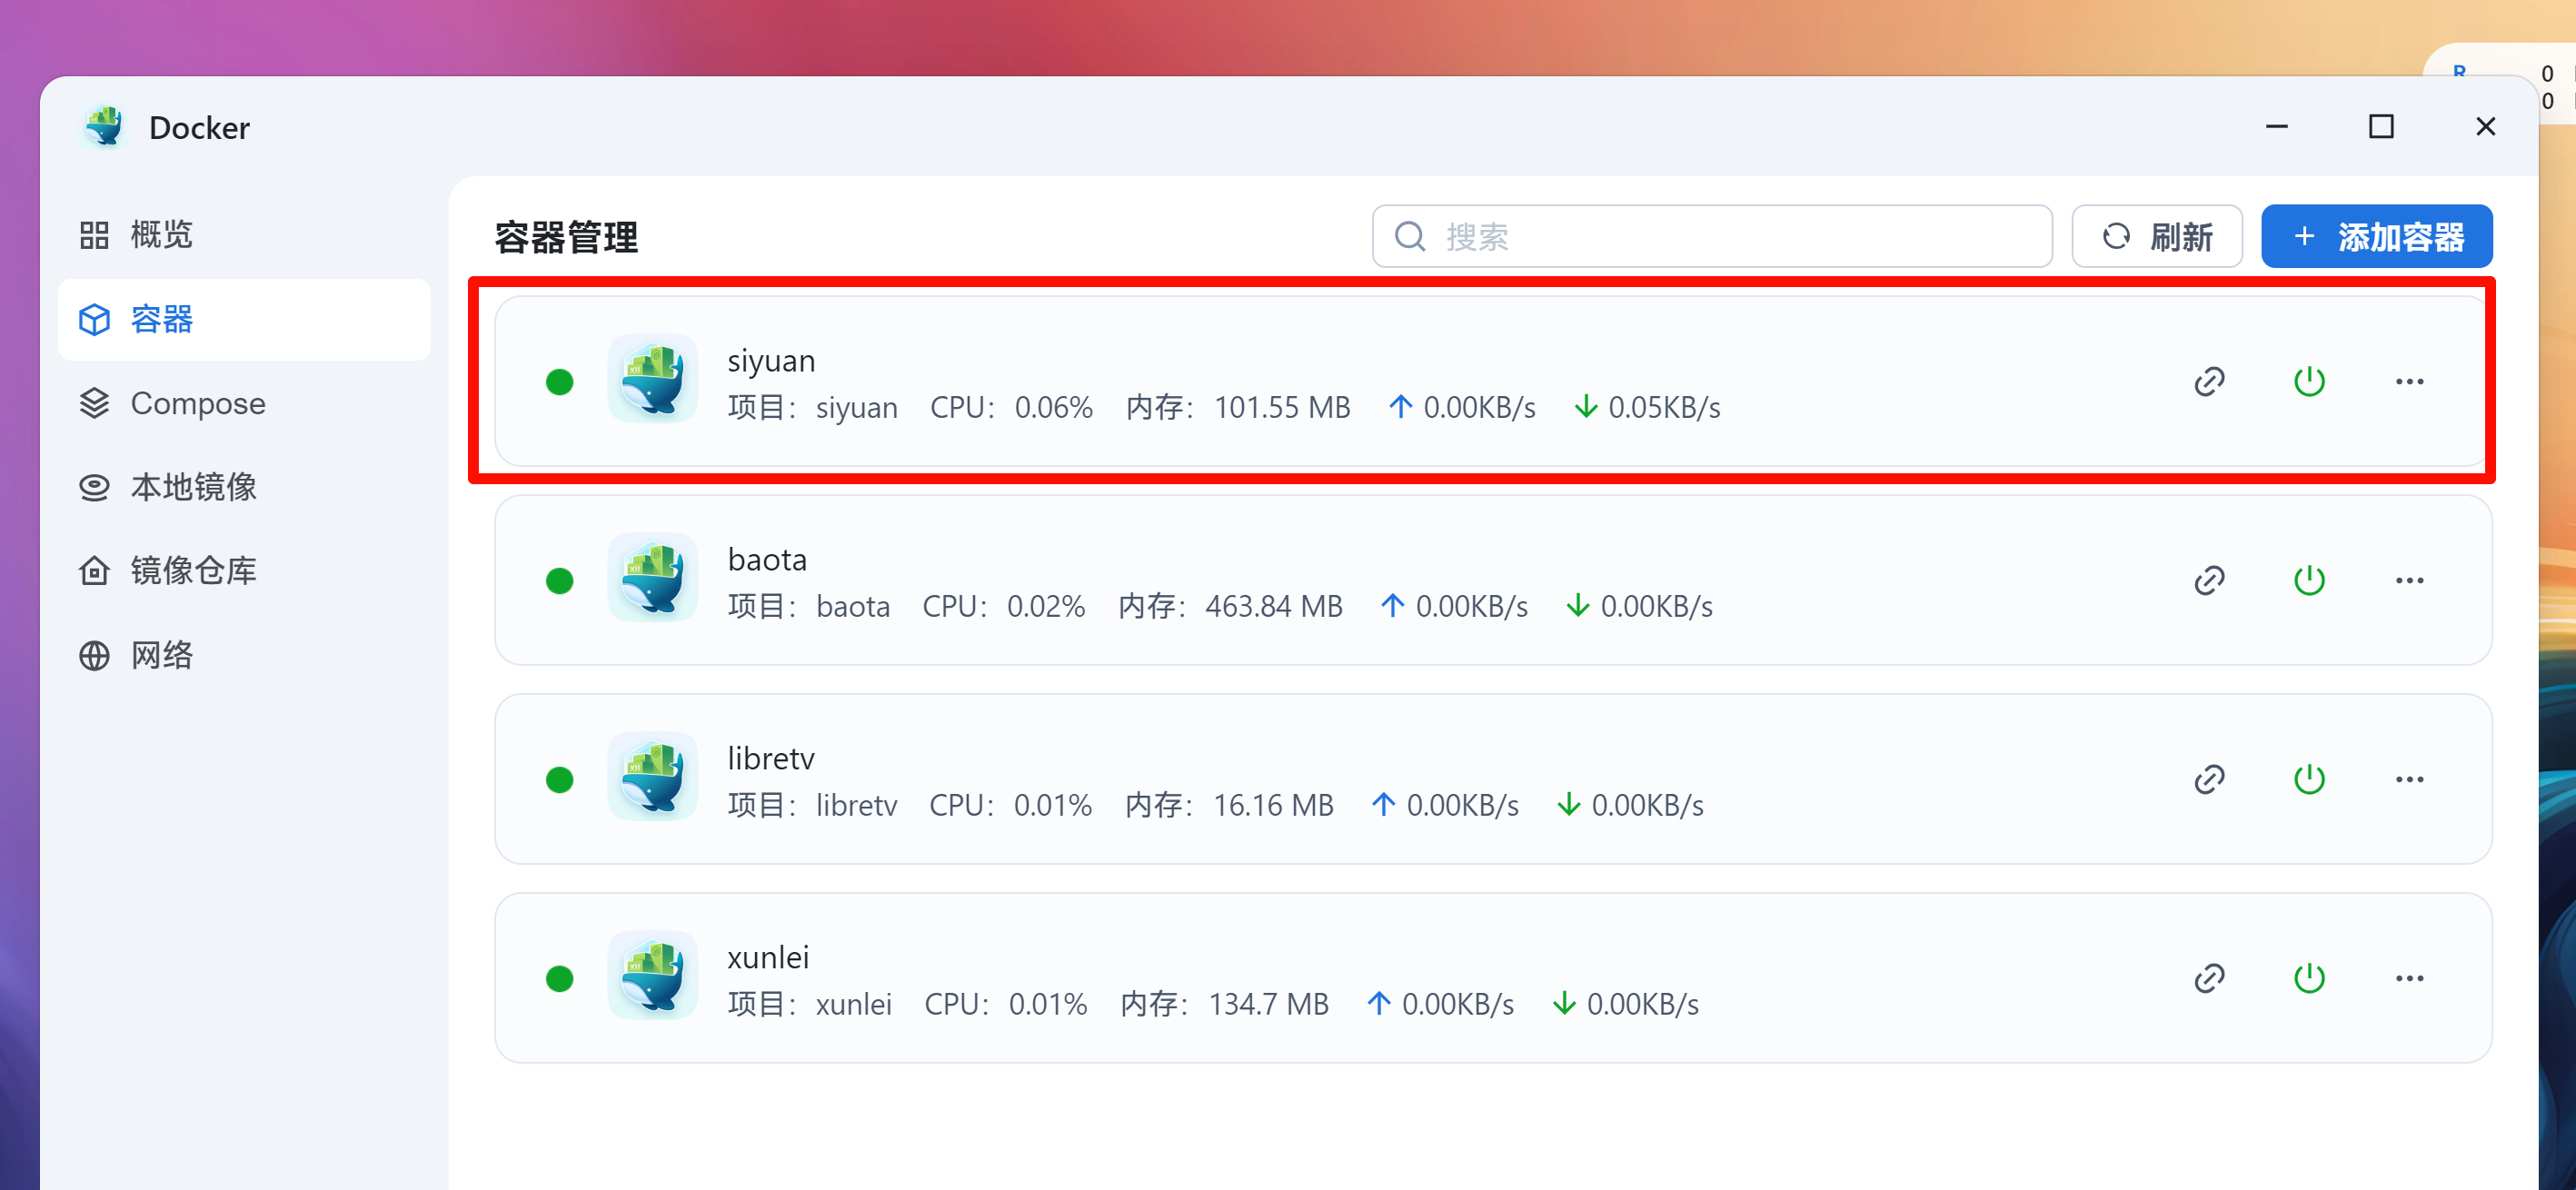Click xunlei memory value 134.7 MB
The height and width of the screenshot is (1190, 2576).
point(1269,1004)
